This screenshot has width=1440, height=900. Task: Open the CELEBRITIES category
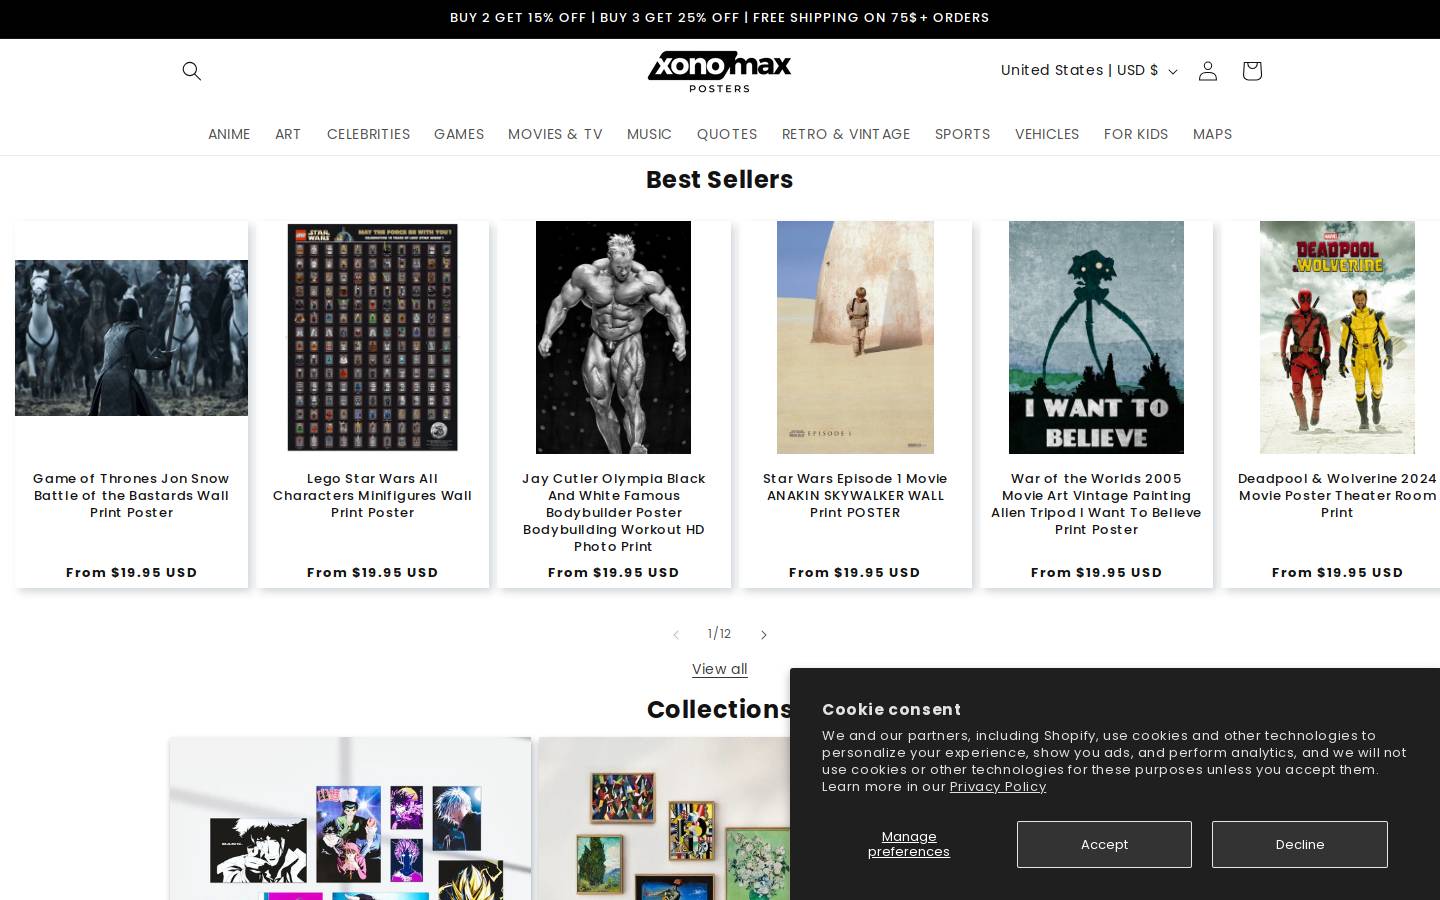[368, 134]
